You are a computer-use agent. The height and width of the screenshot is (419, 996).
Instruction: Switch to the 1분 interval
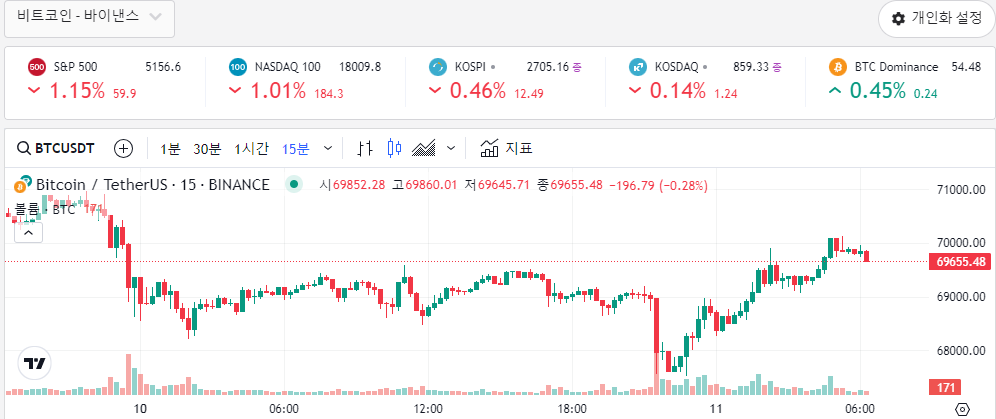(x=170, y=148)
